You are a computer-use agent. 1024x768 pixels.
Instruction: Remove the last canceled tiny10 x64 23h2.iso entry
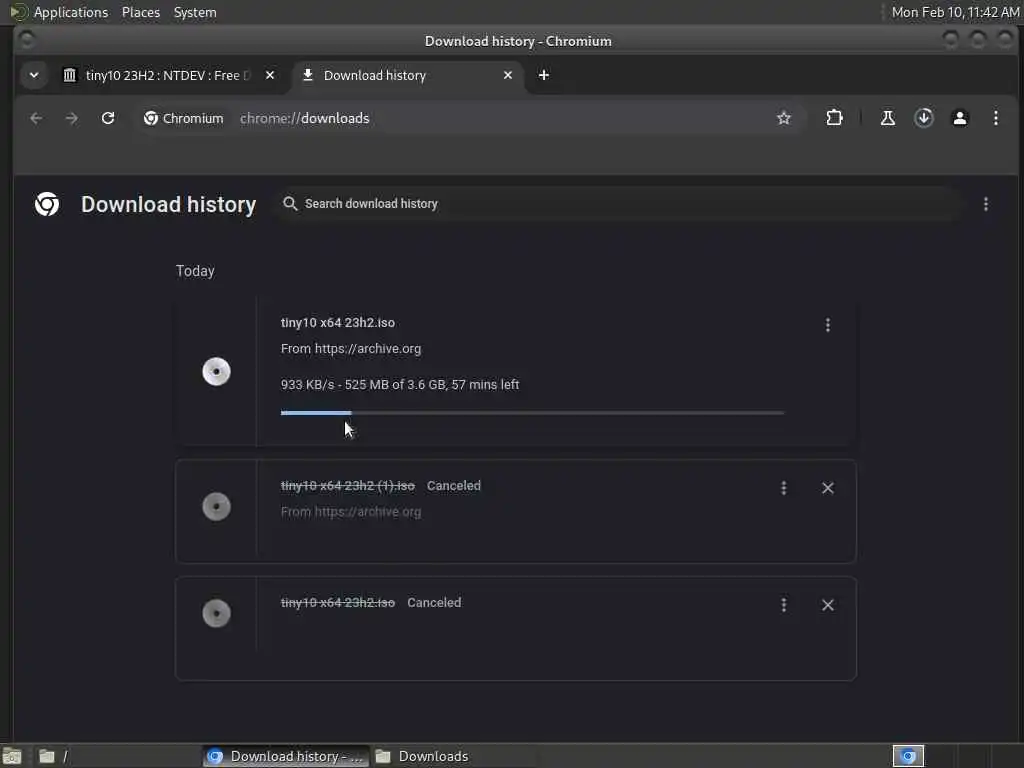pyautogui.click(x=827, y=605)
